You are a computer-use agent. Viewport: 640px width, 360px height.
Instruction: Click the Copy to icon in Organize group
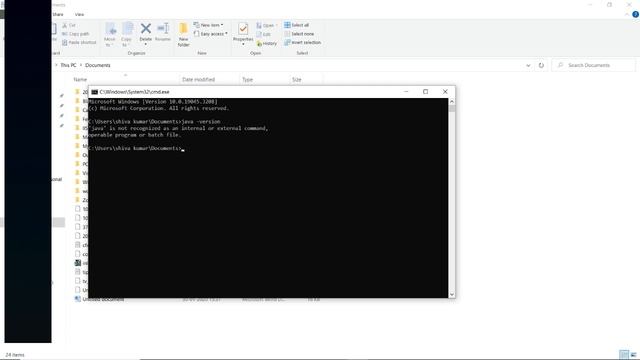pyautogui.click(x=127, y=29)
